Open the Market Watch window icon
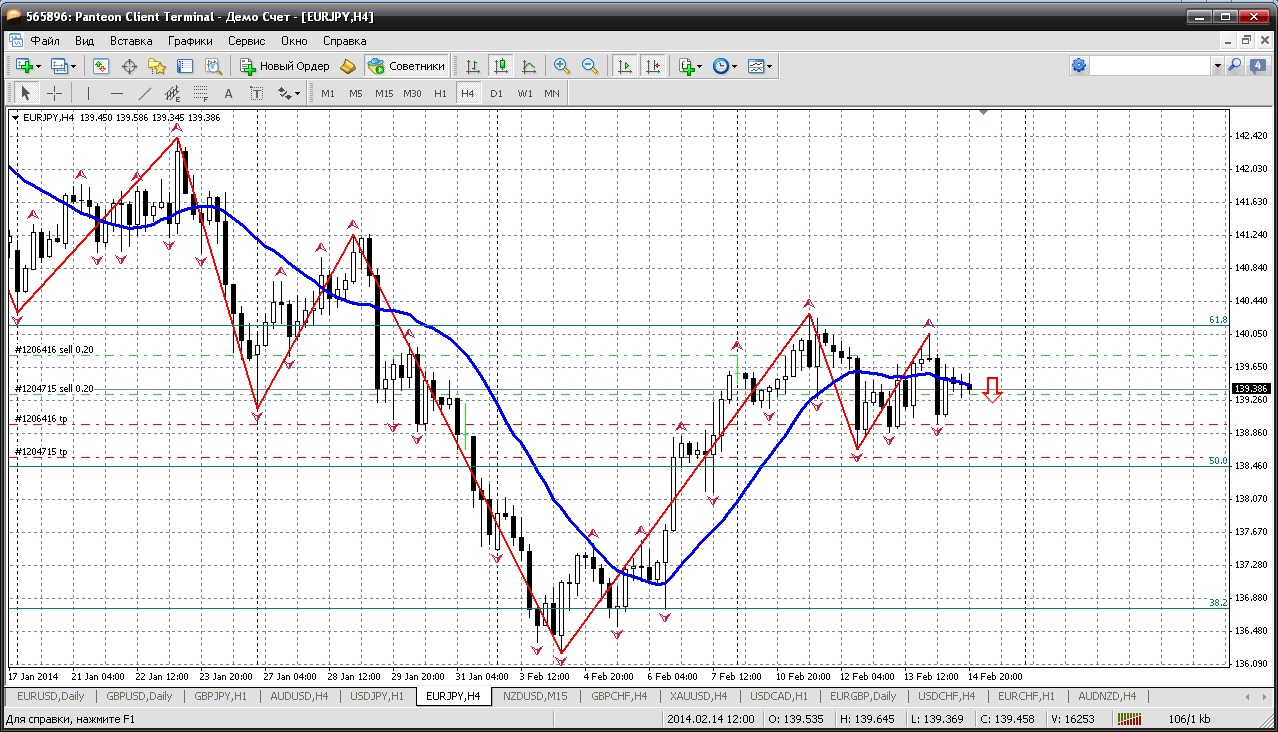The image size is (1278, 732). [x=101, y=66]
